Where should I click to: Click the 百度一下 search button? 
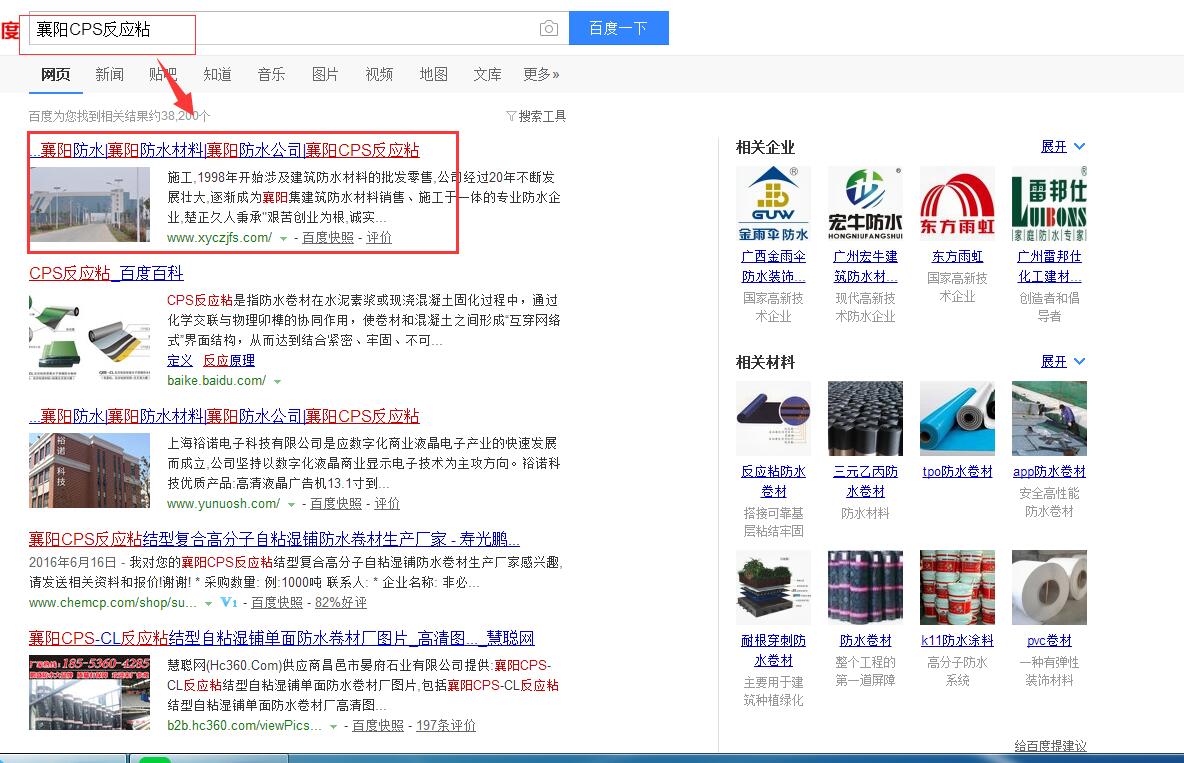(x=618, y=28)
